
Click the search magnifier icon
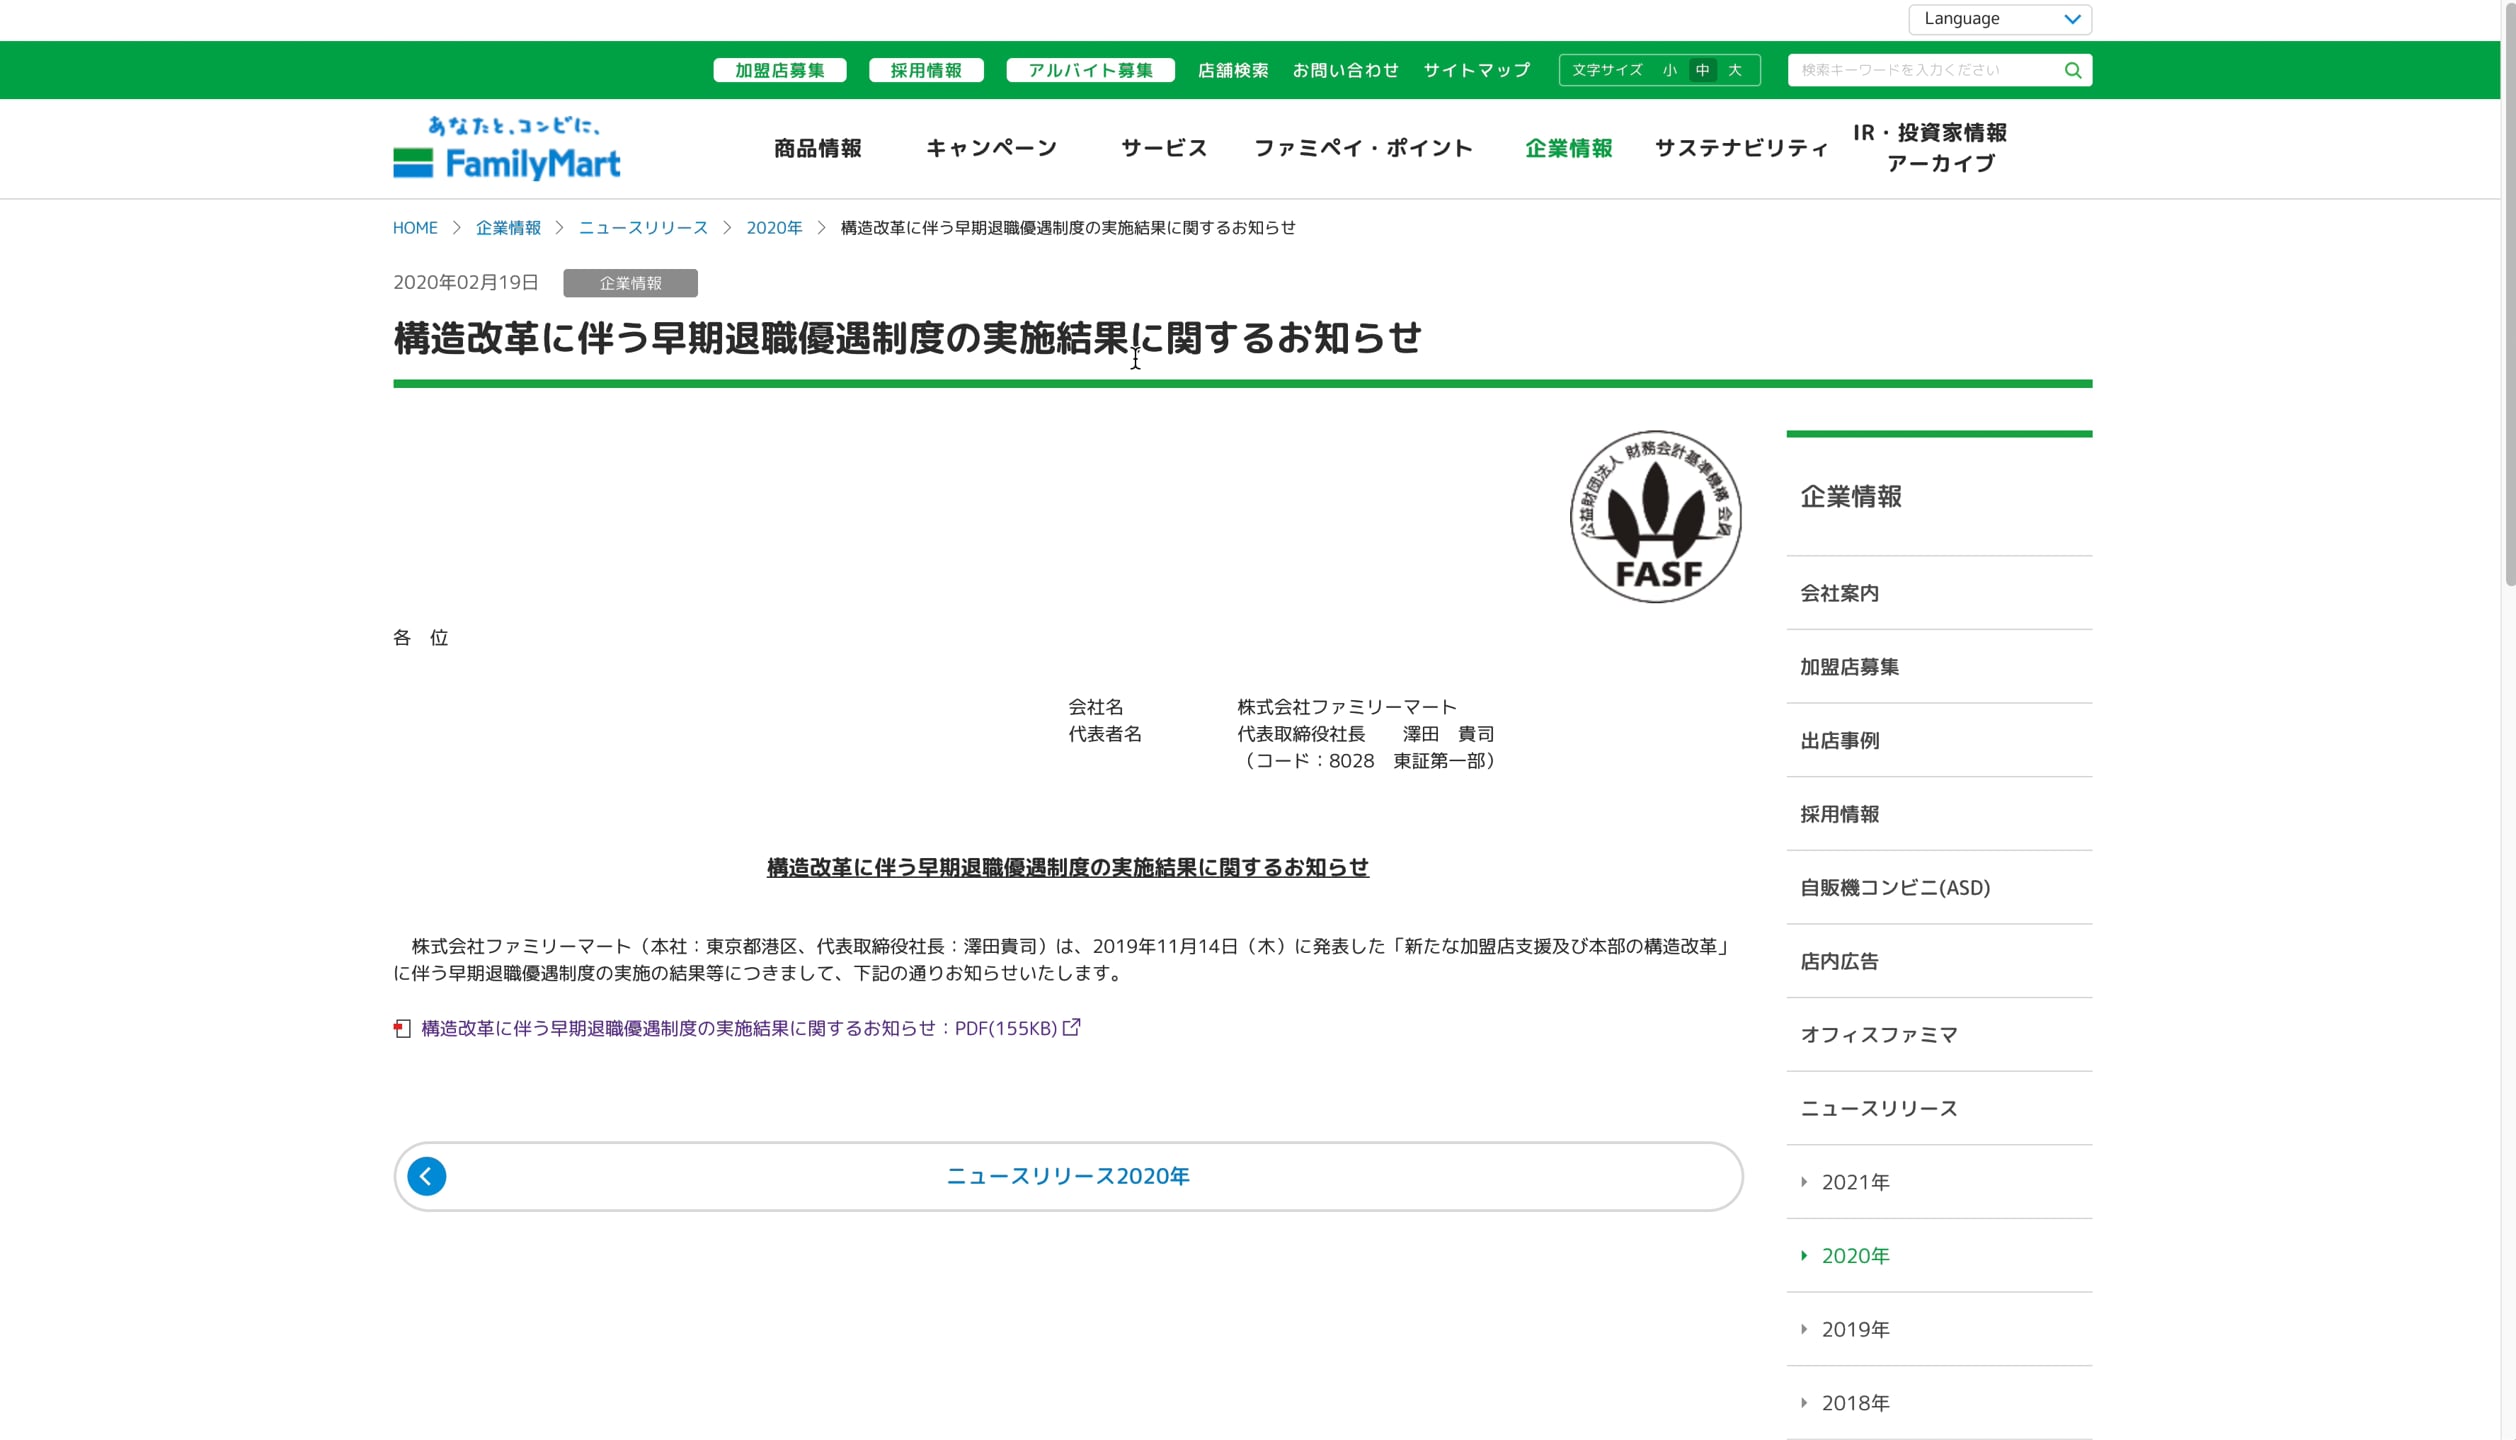pos(2072,70)
